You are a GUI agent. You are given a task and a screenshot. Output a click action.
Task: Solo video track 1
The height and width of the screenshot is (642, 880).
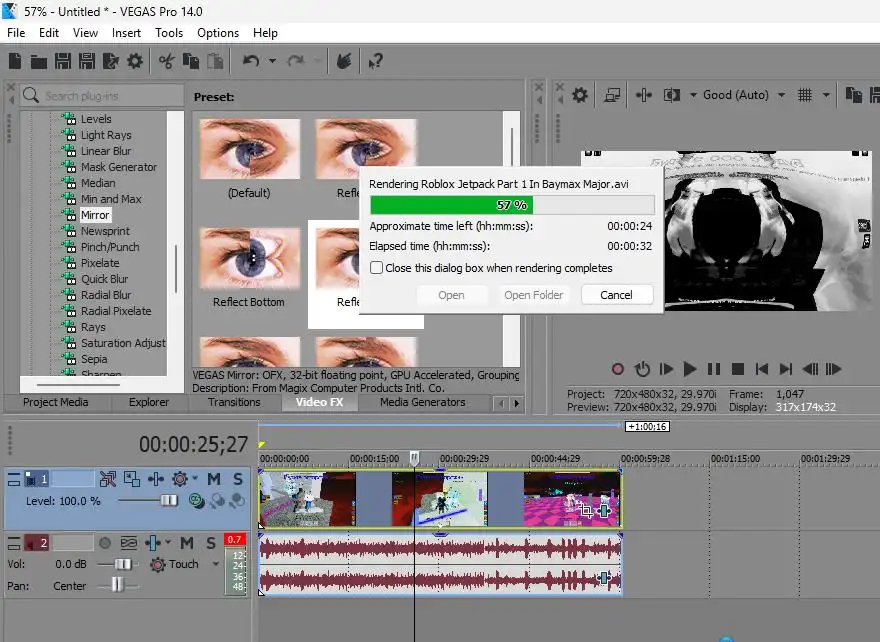(x=238, y=479)
